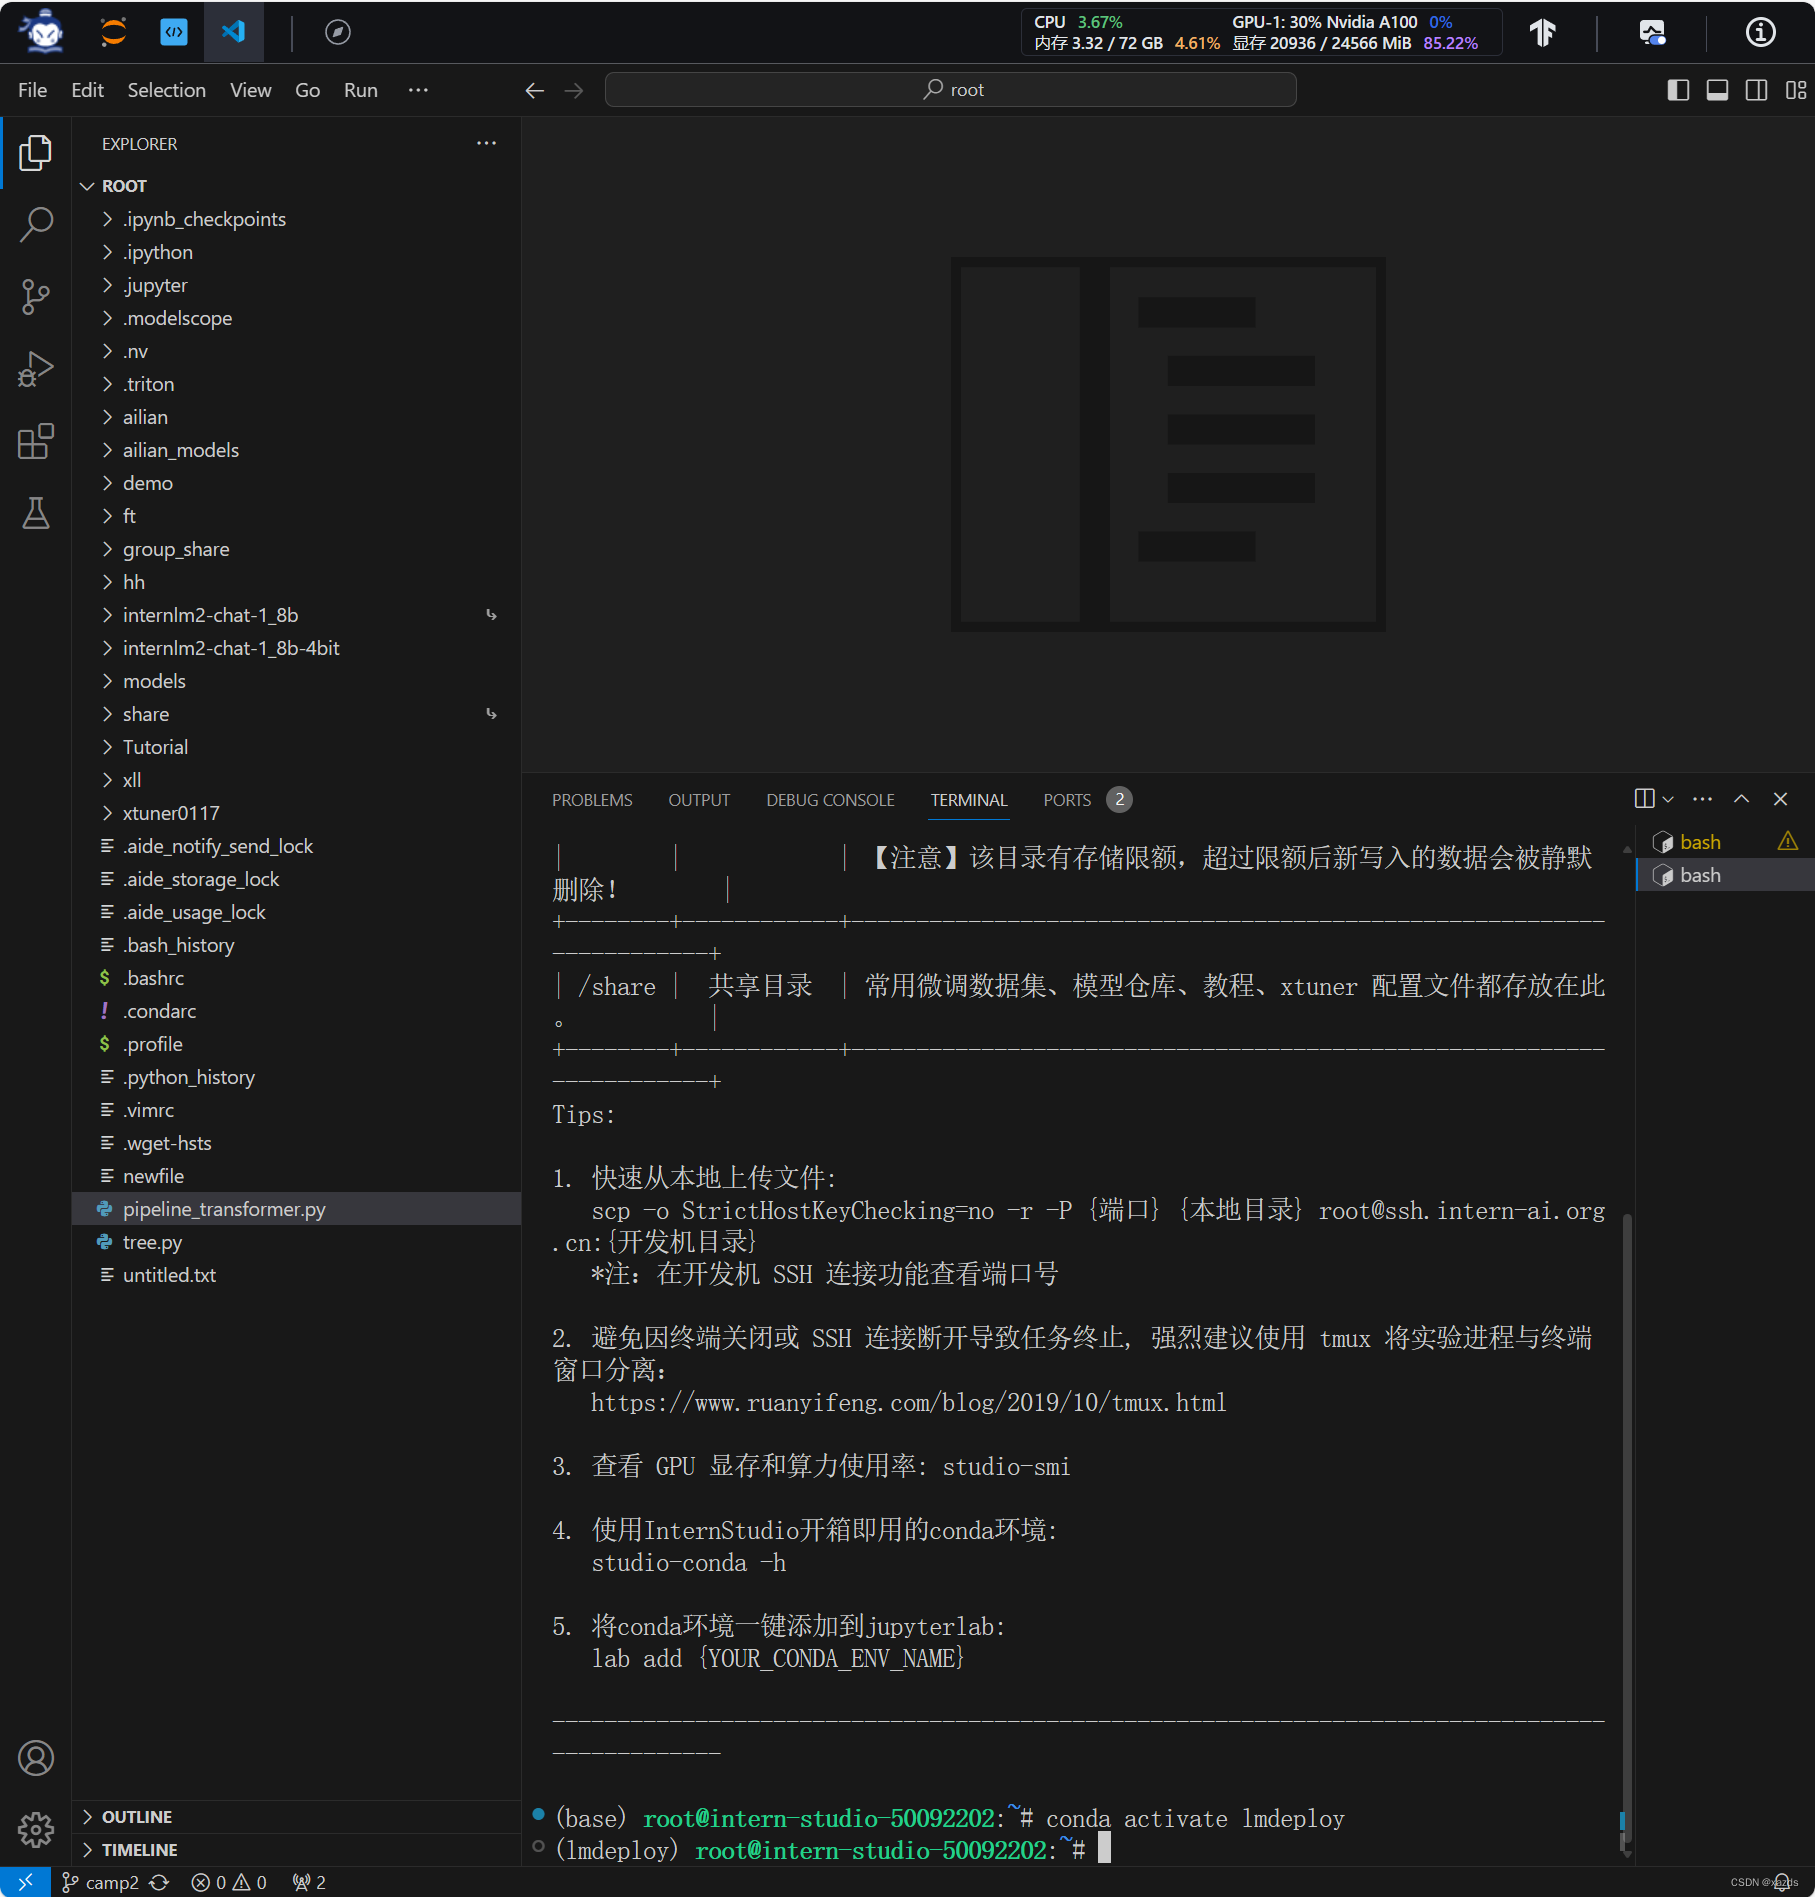Toggle secondary side bar visibility
Image resolution: width=1815 pixels, height=1897 pixels.
pyautogui.click(x=1757, y=90)
